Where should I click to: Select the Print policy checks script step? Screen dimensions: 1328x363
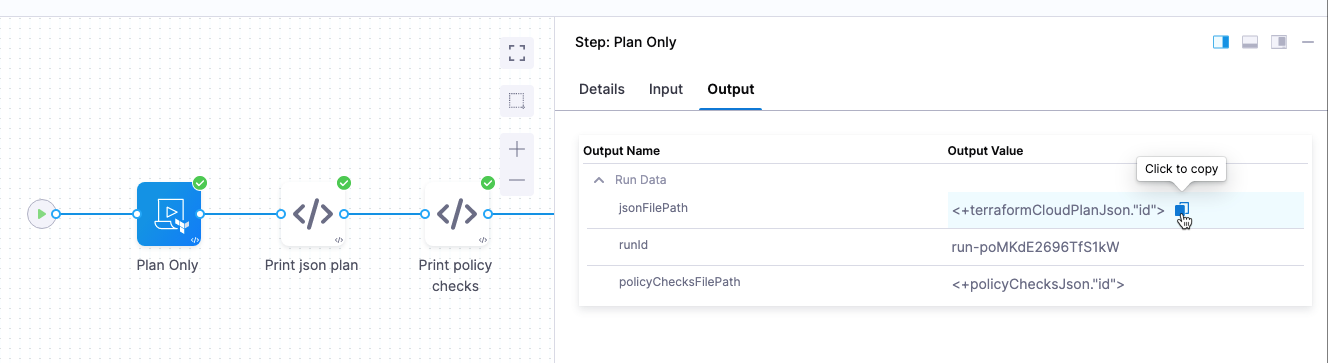coord(457,214)
